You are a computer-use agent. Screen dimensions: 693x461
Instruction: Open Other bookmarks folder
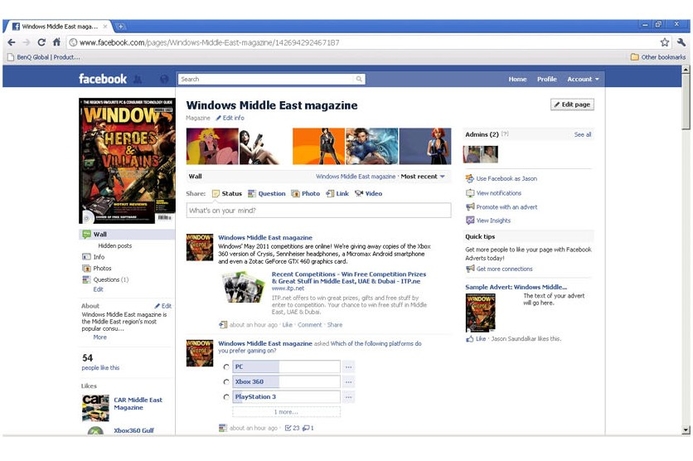coord(658,57)
